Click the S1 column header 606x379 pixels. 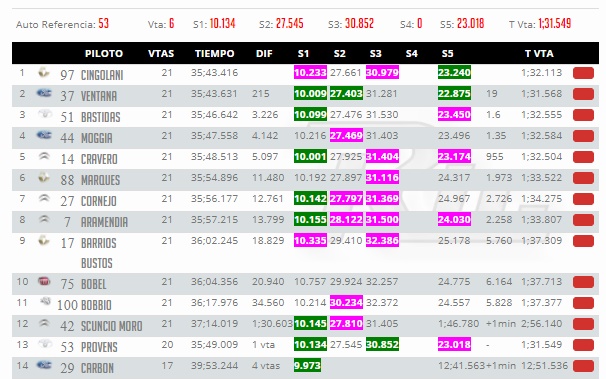tap(303, 53)
